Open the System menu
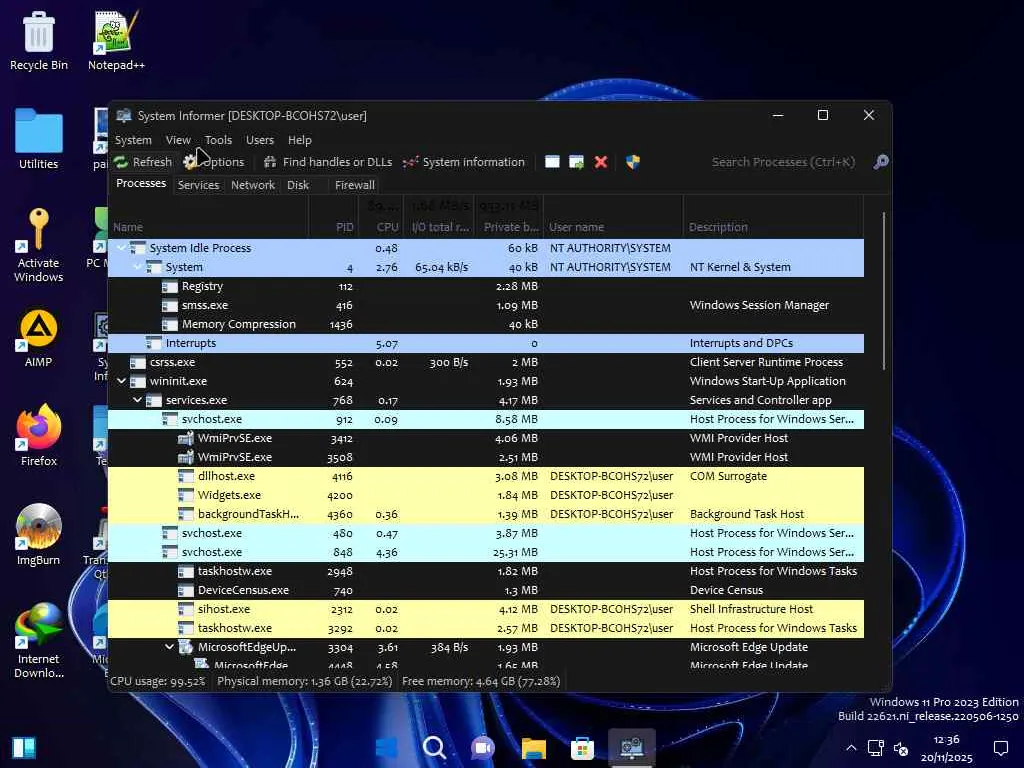The image size is (1024, 768). 133,140
